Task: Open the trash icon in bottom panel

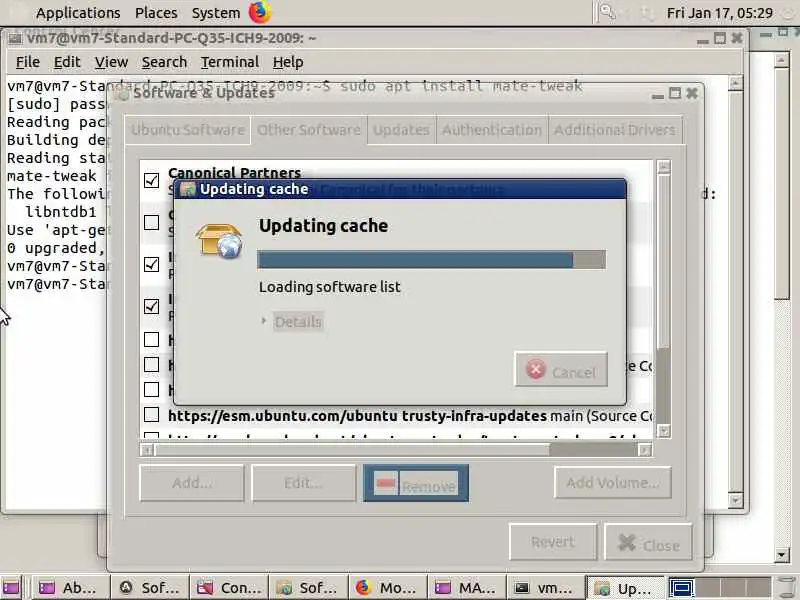Action: point(788,588)
